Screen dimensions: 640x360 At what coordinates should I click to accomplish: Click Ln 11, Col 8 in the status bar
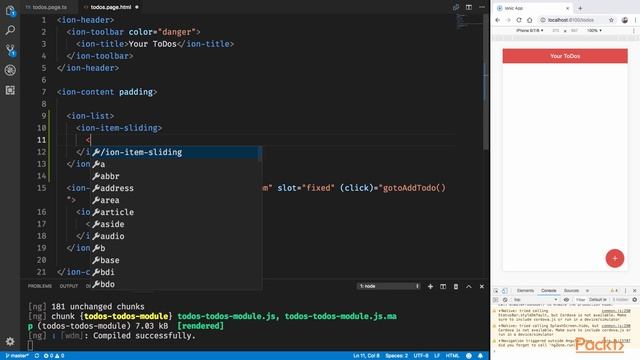[x=366, y=356]
